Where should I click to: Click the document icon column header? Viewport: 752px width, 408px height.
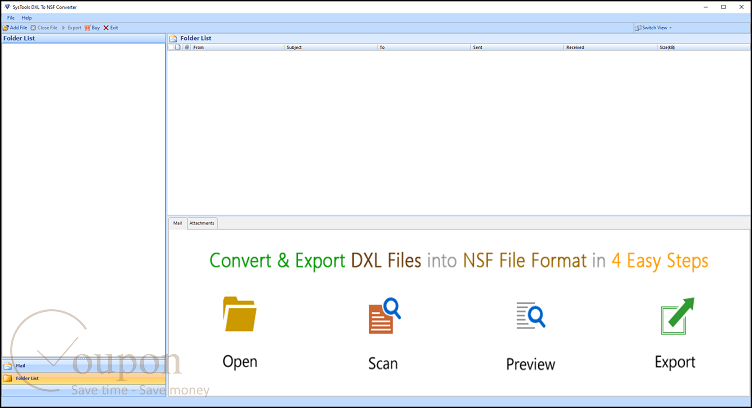pos(178,47)
